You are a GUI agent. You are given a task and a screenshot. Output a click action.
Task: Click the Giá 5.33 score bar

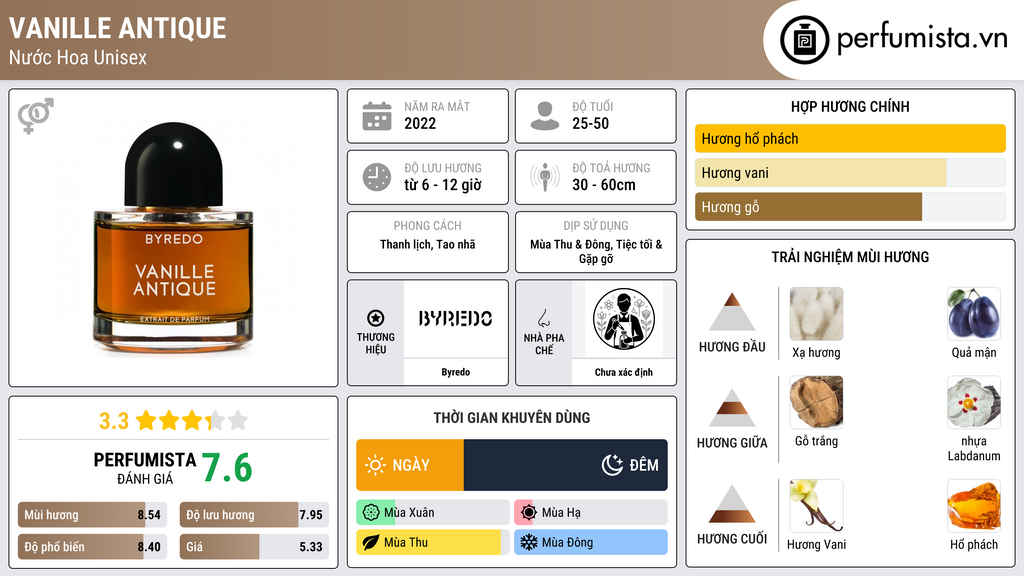[x=254, y=547]
